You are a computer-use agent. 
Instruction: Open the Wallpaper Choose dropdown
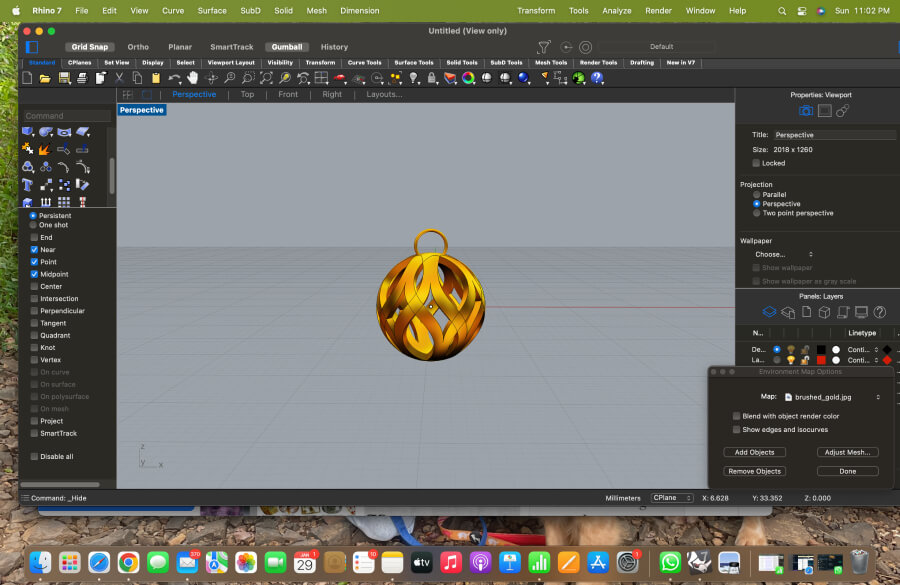click(x=783, y=254)
